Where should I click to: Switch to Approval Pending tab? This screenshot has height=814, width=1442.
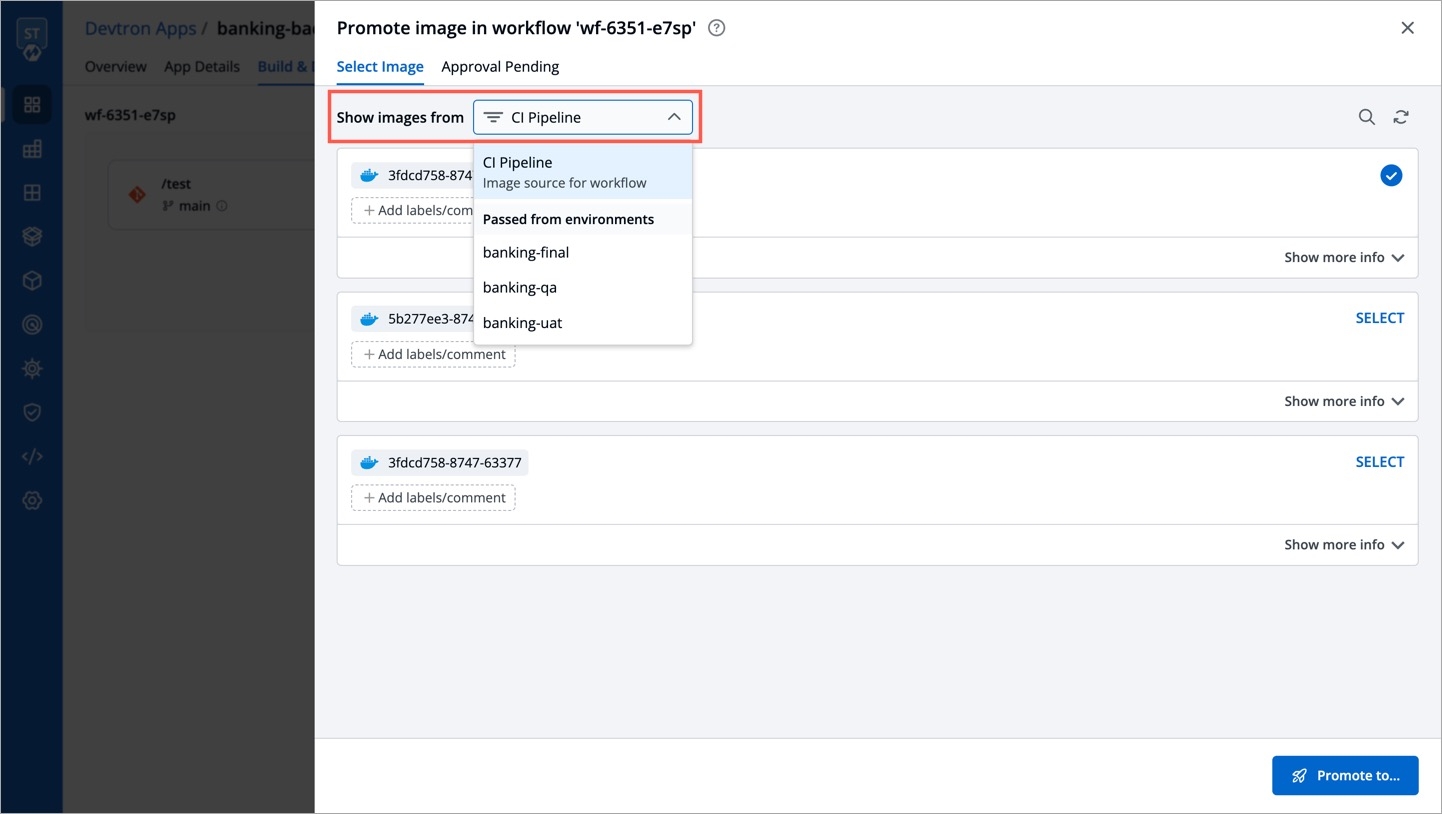pyautogui.click(x=500, y=67)
